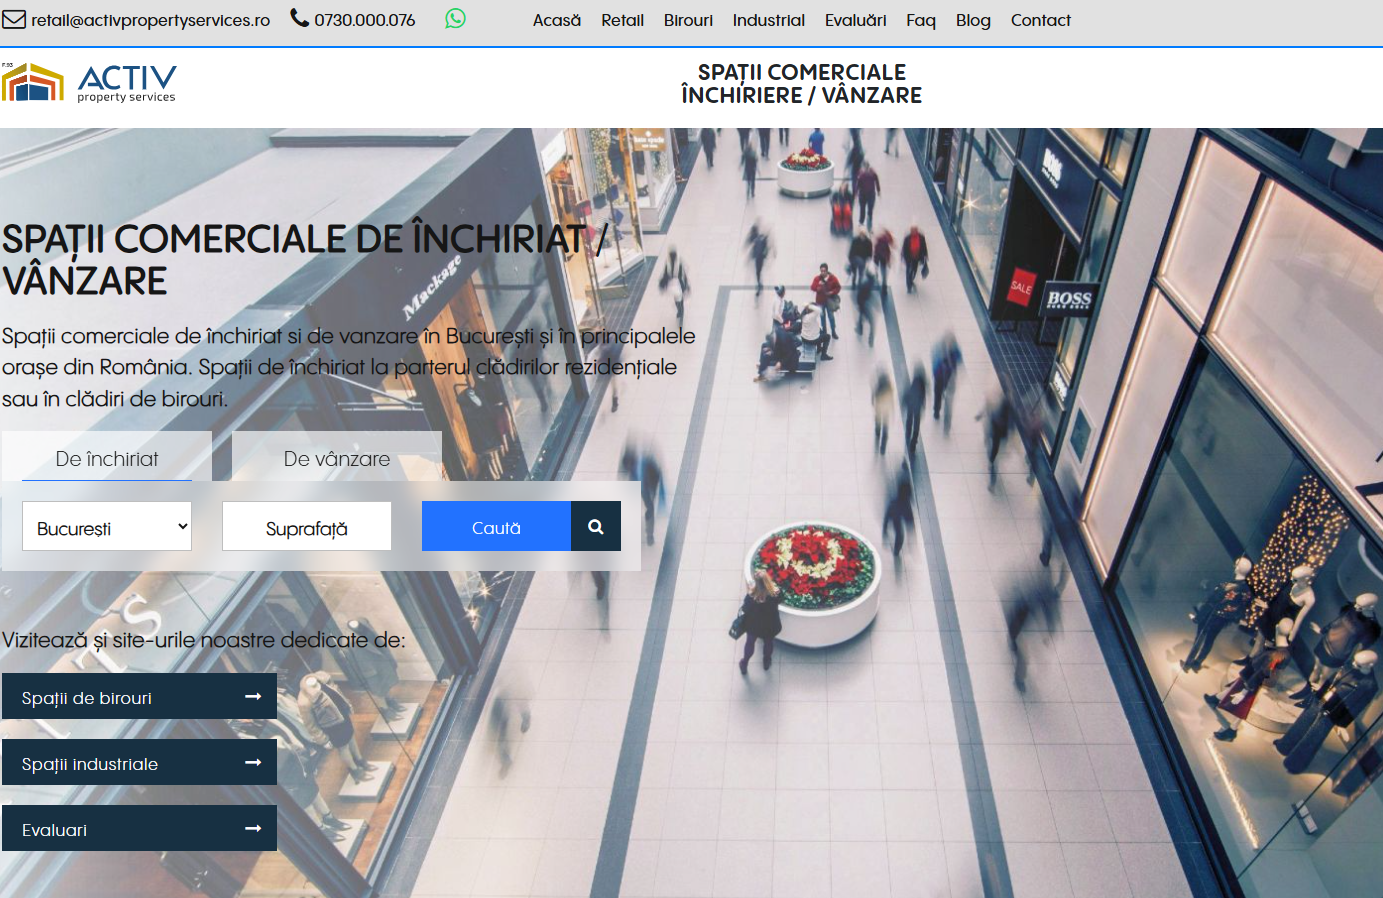
Task: Expand the Suprafață filter
Action: [x=306, y=525]
